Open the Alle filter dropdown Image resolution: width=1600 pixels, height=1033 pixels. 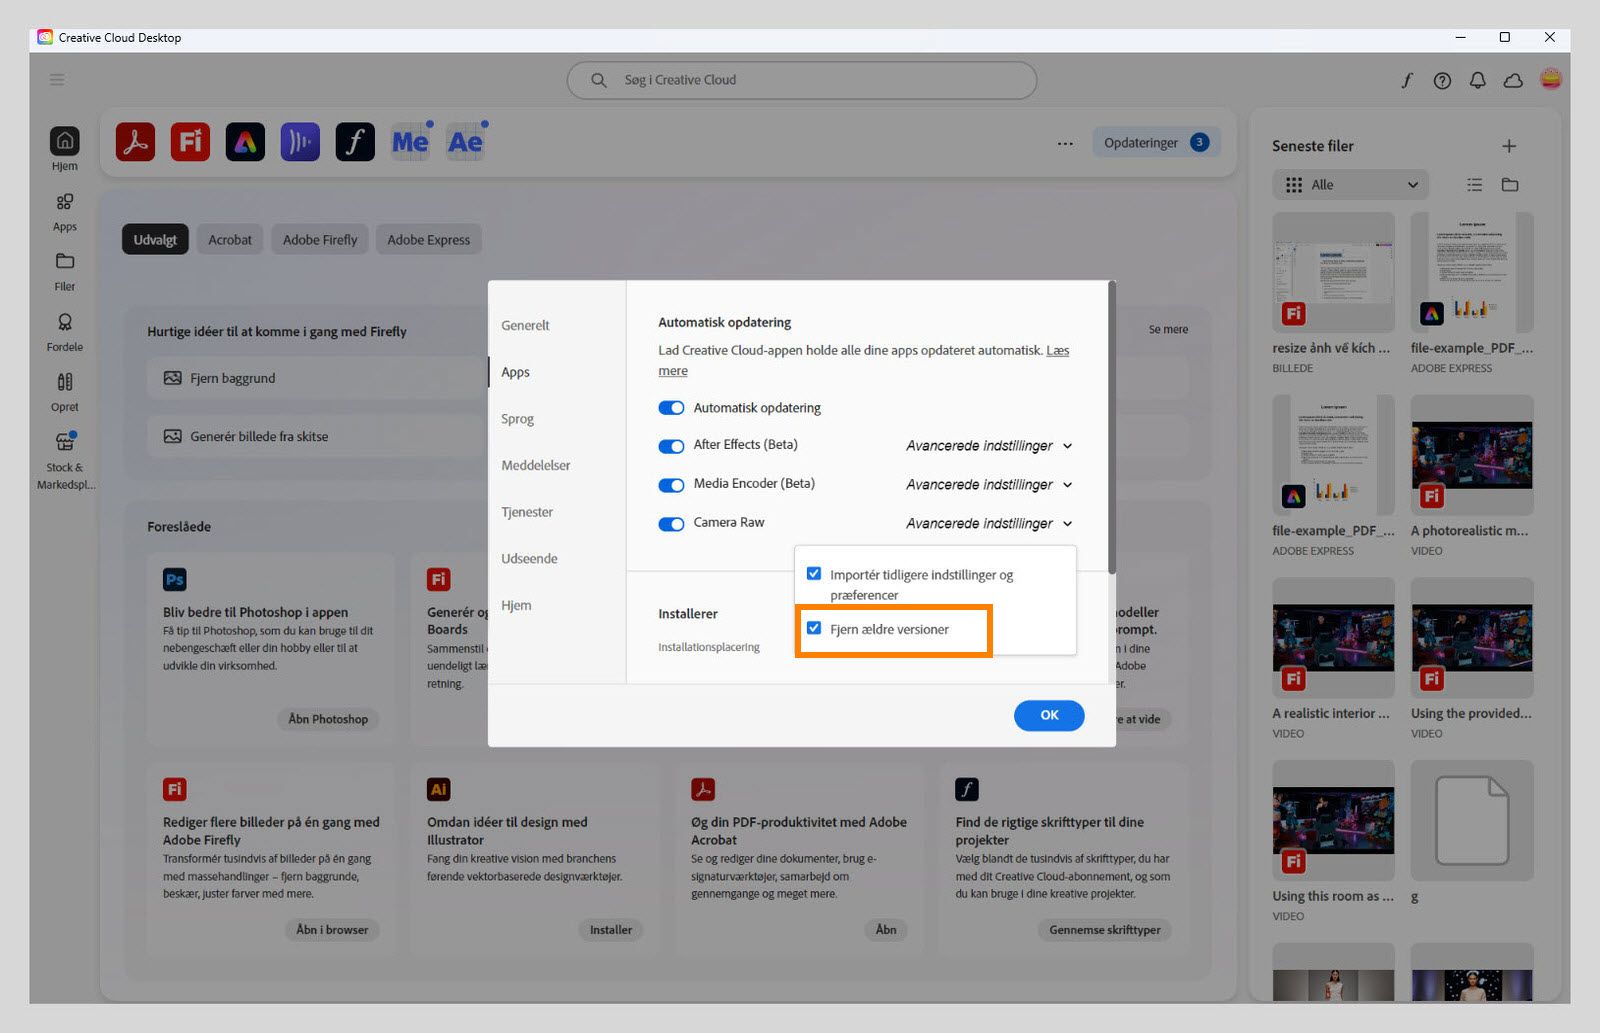coord(1350,185)
